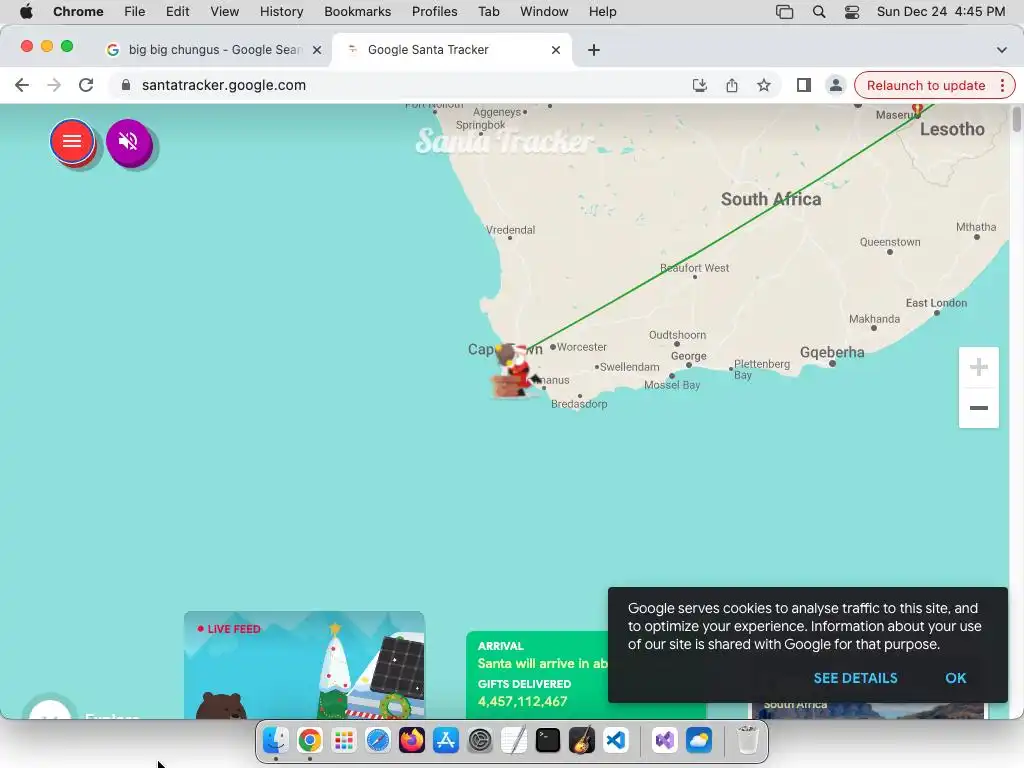The width and height of the screenshot is (1024, 768).
Task: Open the Chrome profile avatar
Action: pos(835,85)
